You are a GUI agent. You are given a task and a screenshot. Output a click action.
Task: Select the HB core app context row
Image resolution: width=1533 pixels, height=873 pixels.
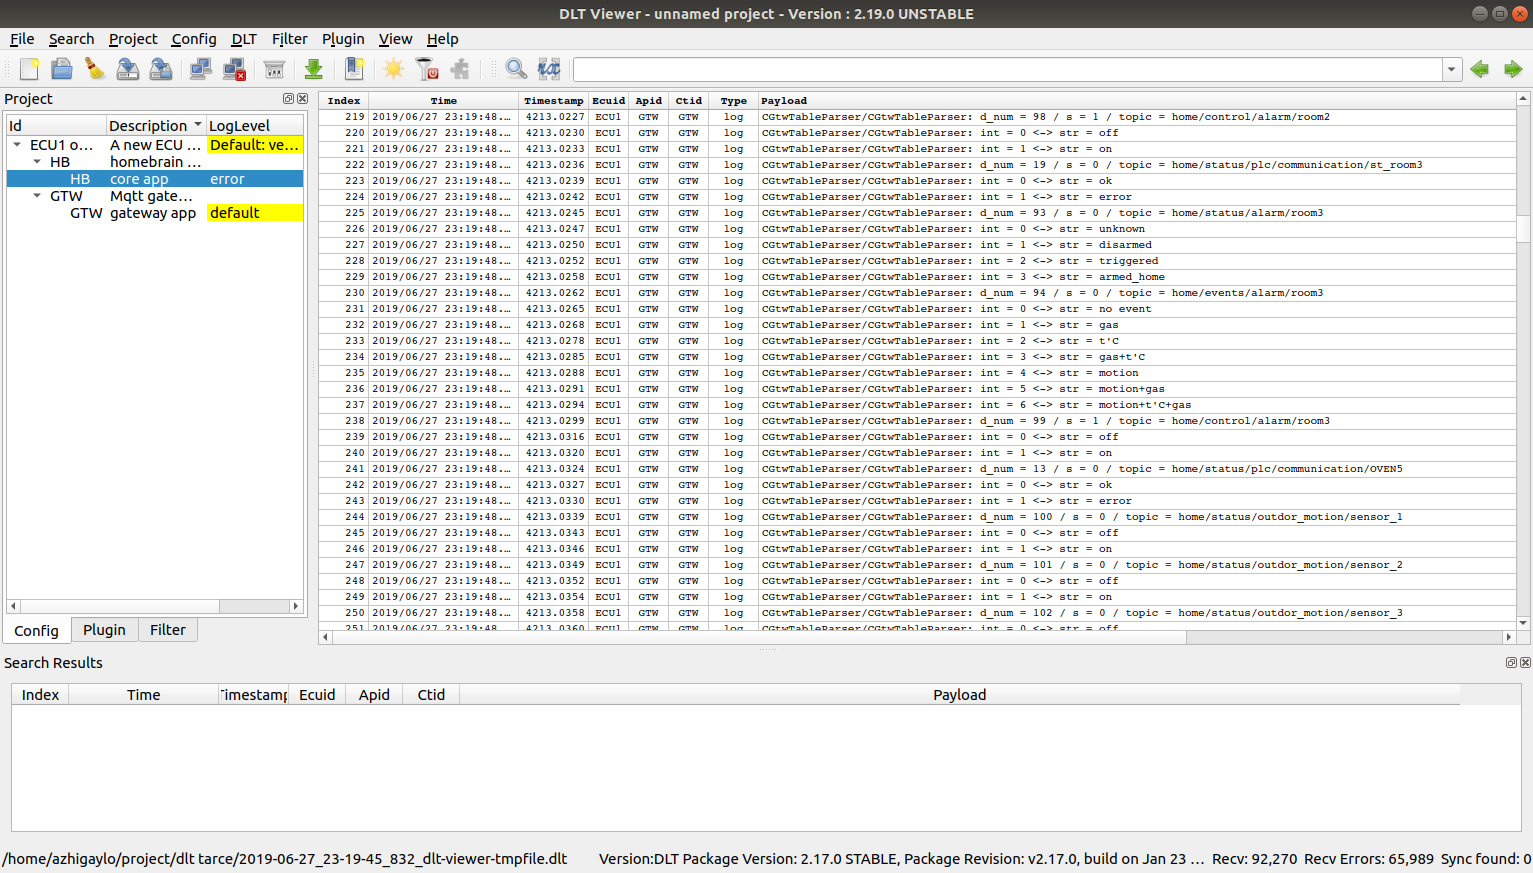click(155, 179)
